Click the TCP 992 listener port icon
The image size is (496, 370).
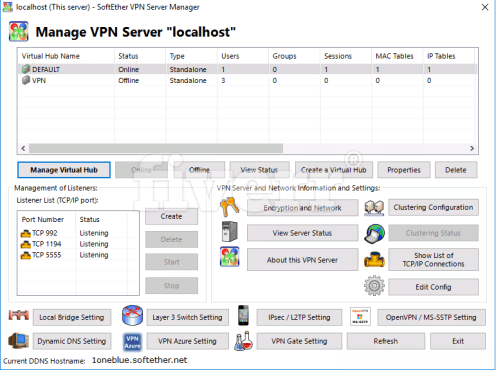26,233
